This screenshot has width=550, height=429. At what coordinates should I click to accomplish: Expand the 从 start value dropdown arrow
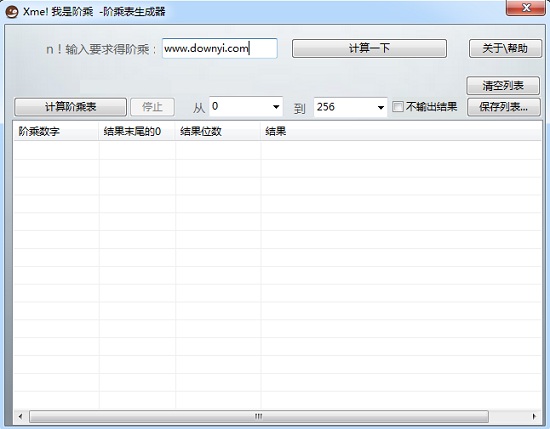pyautogui.click(x=276, y=107)
